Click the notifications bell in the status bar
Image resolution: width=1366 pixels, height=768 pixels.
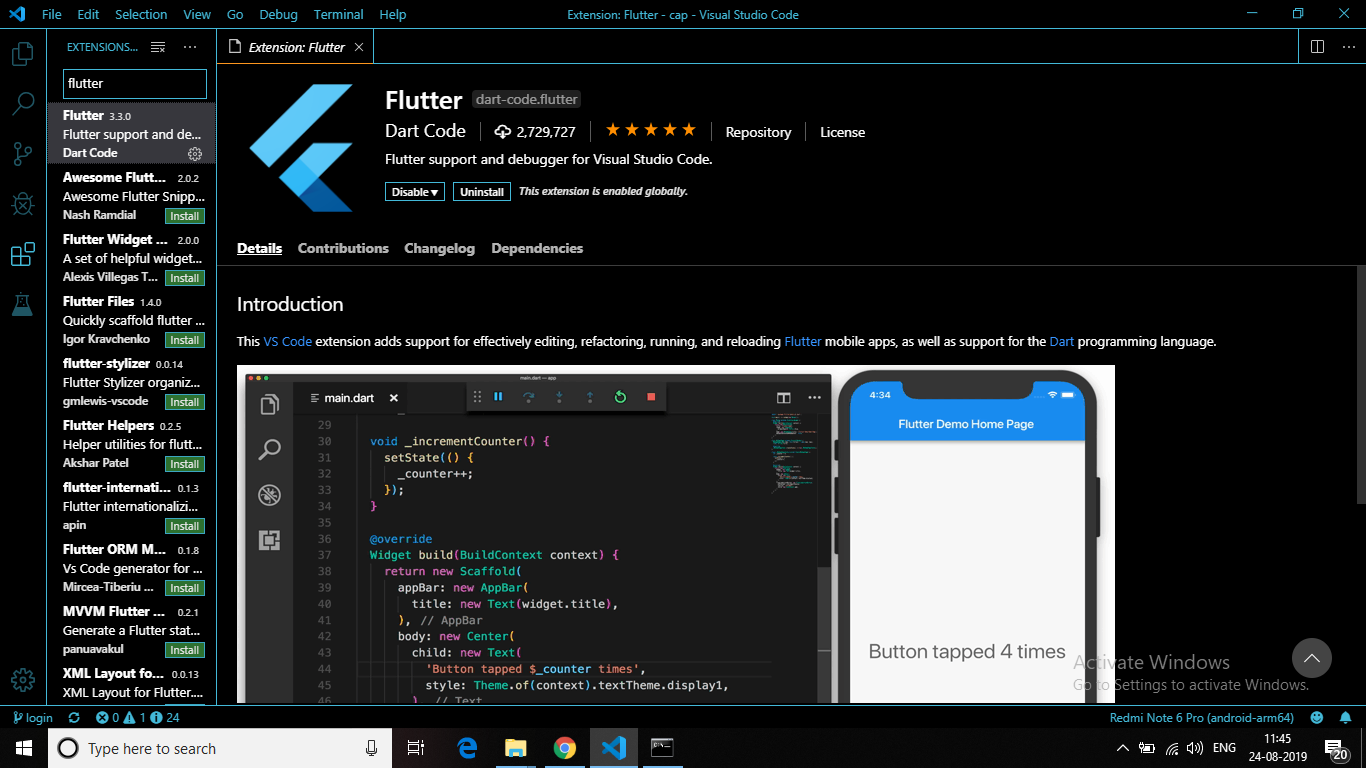(1344, 717)
